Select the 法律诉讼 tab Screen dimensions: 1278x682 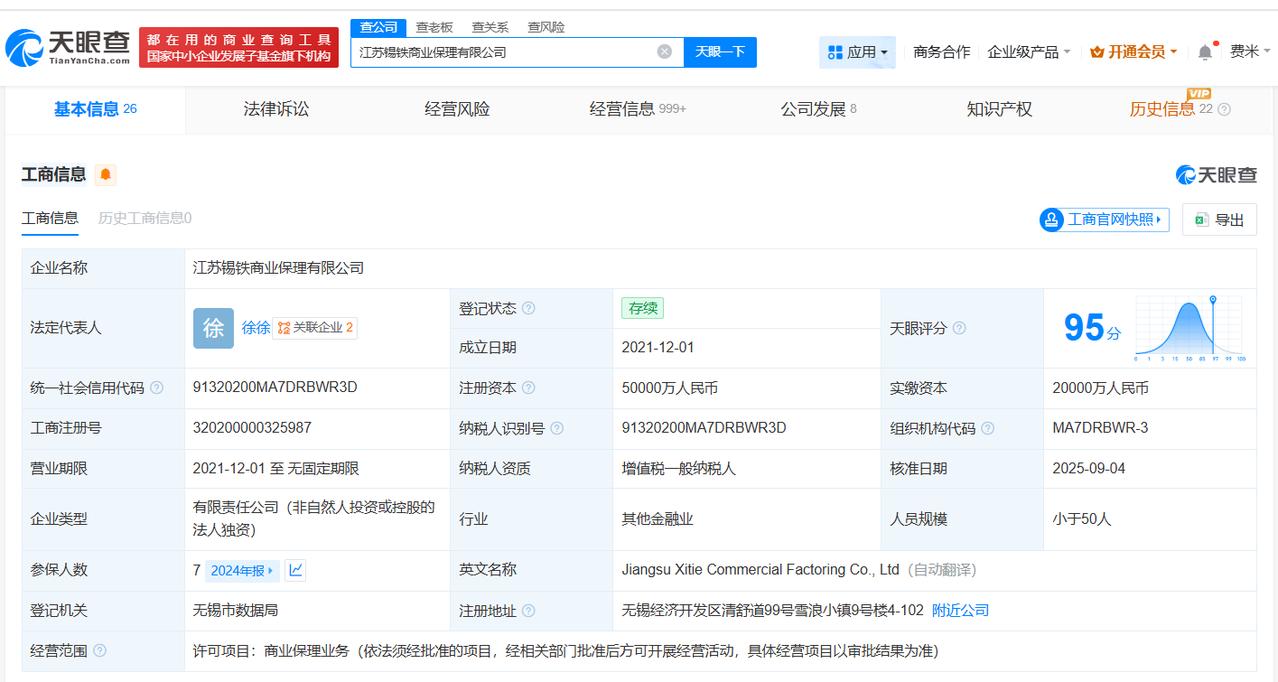276,109
